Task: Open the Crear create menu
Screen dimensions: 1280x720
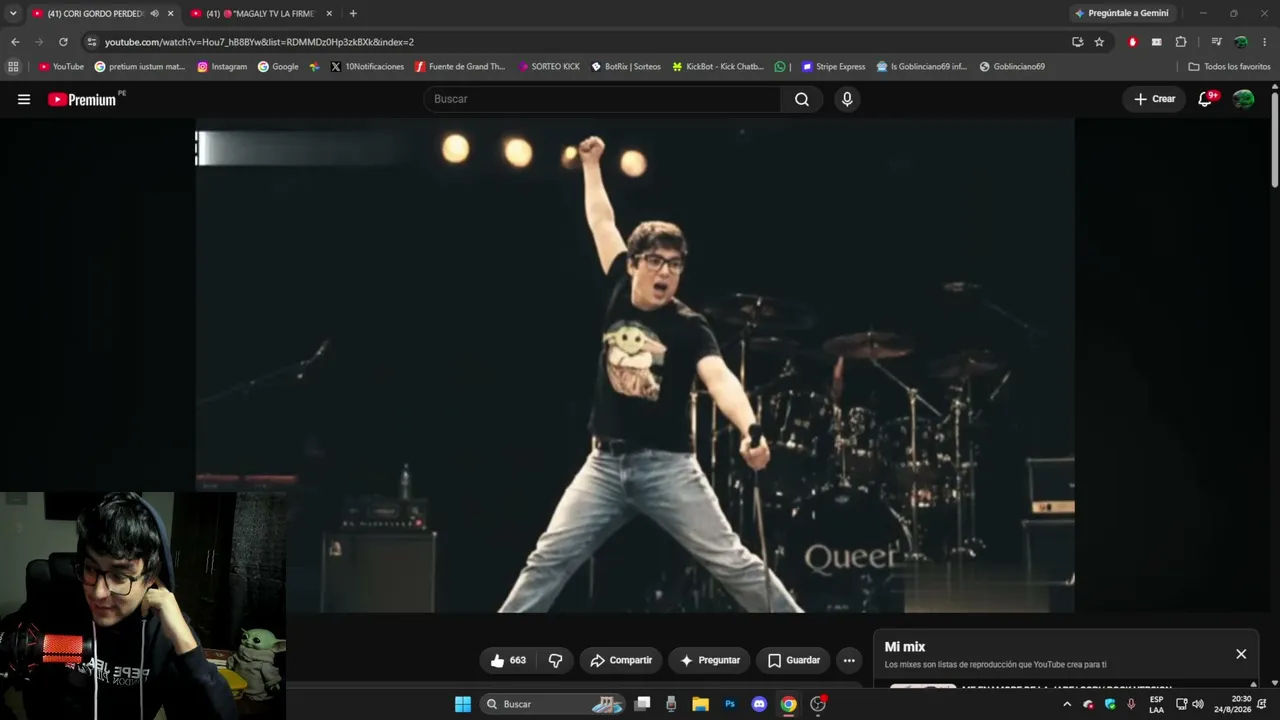Action: pos(1154,99)
